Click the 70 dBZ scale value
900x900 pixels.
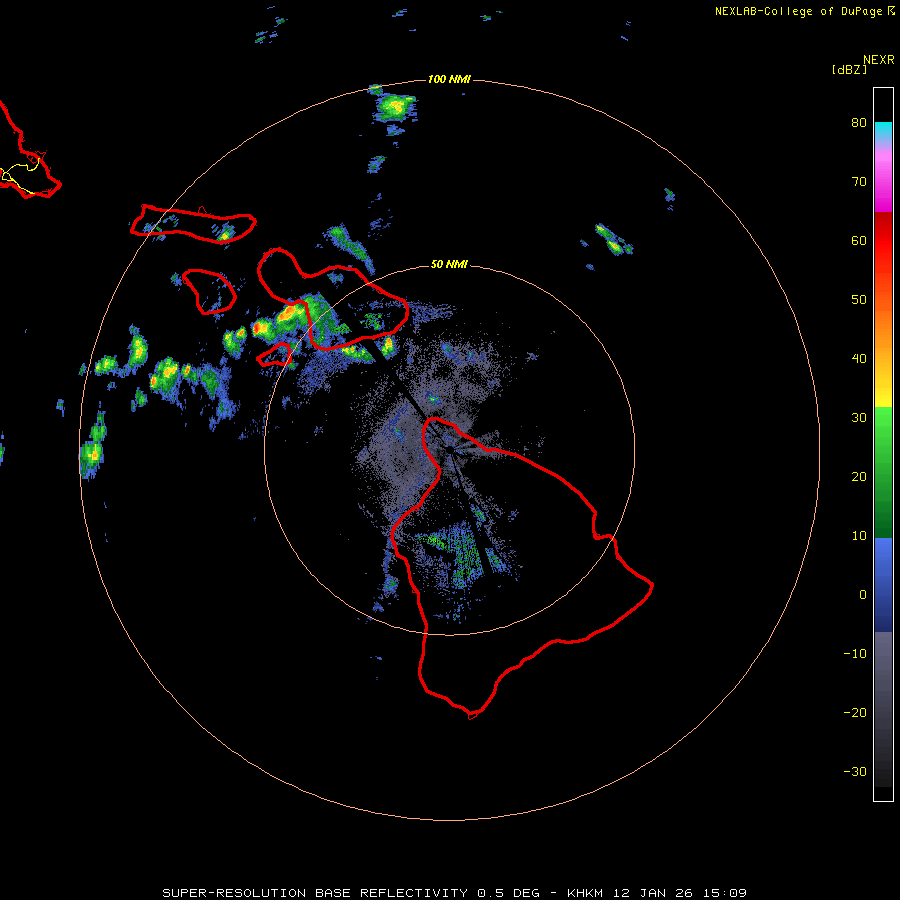click(x=859, y=181)
